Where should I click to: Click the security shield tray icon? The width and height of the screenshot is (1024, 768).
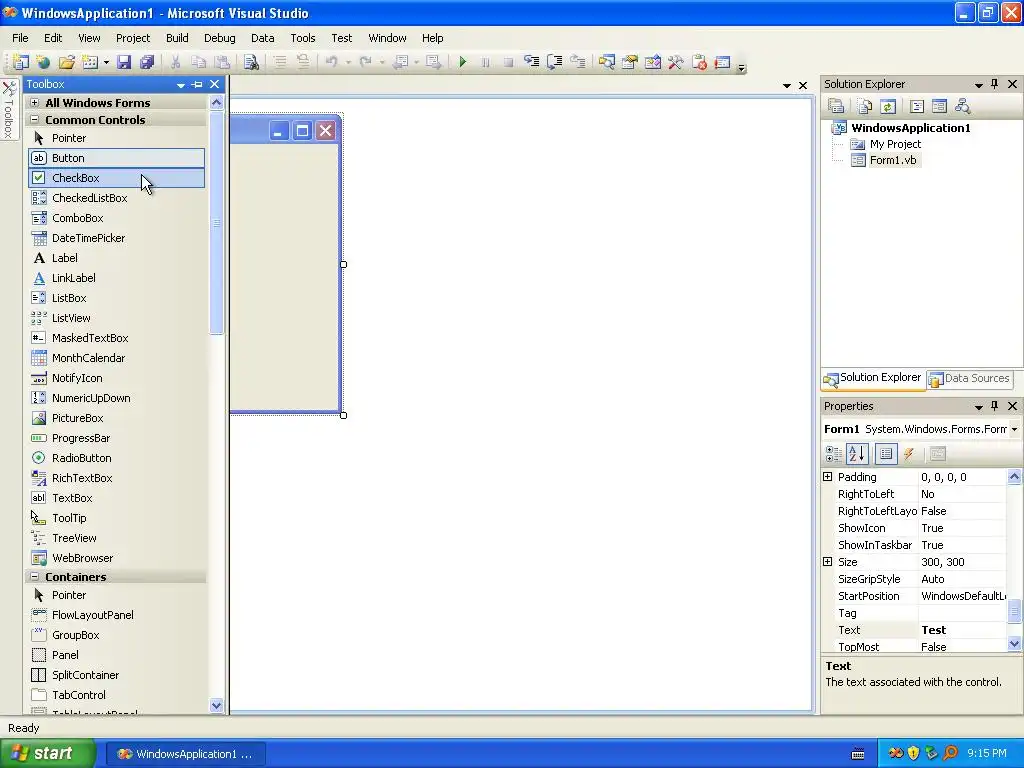tap(914, 754)
